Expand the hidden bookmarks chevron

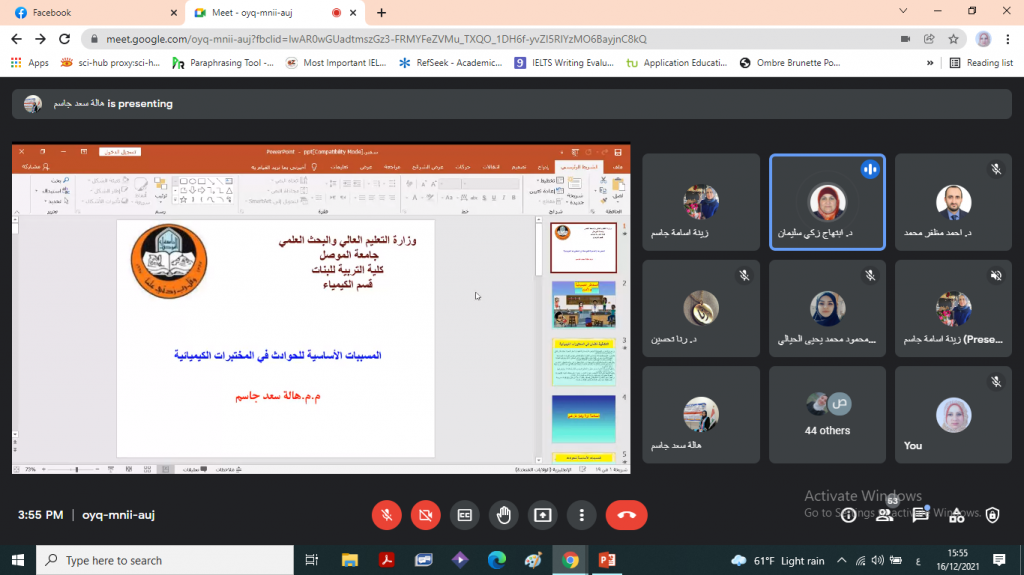pyautogui.click(x=930, y=62)
